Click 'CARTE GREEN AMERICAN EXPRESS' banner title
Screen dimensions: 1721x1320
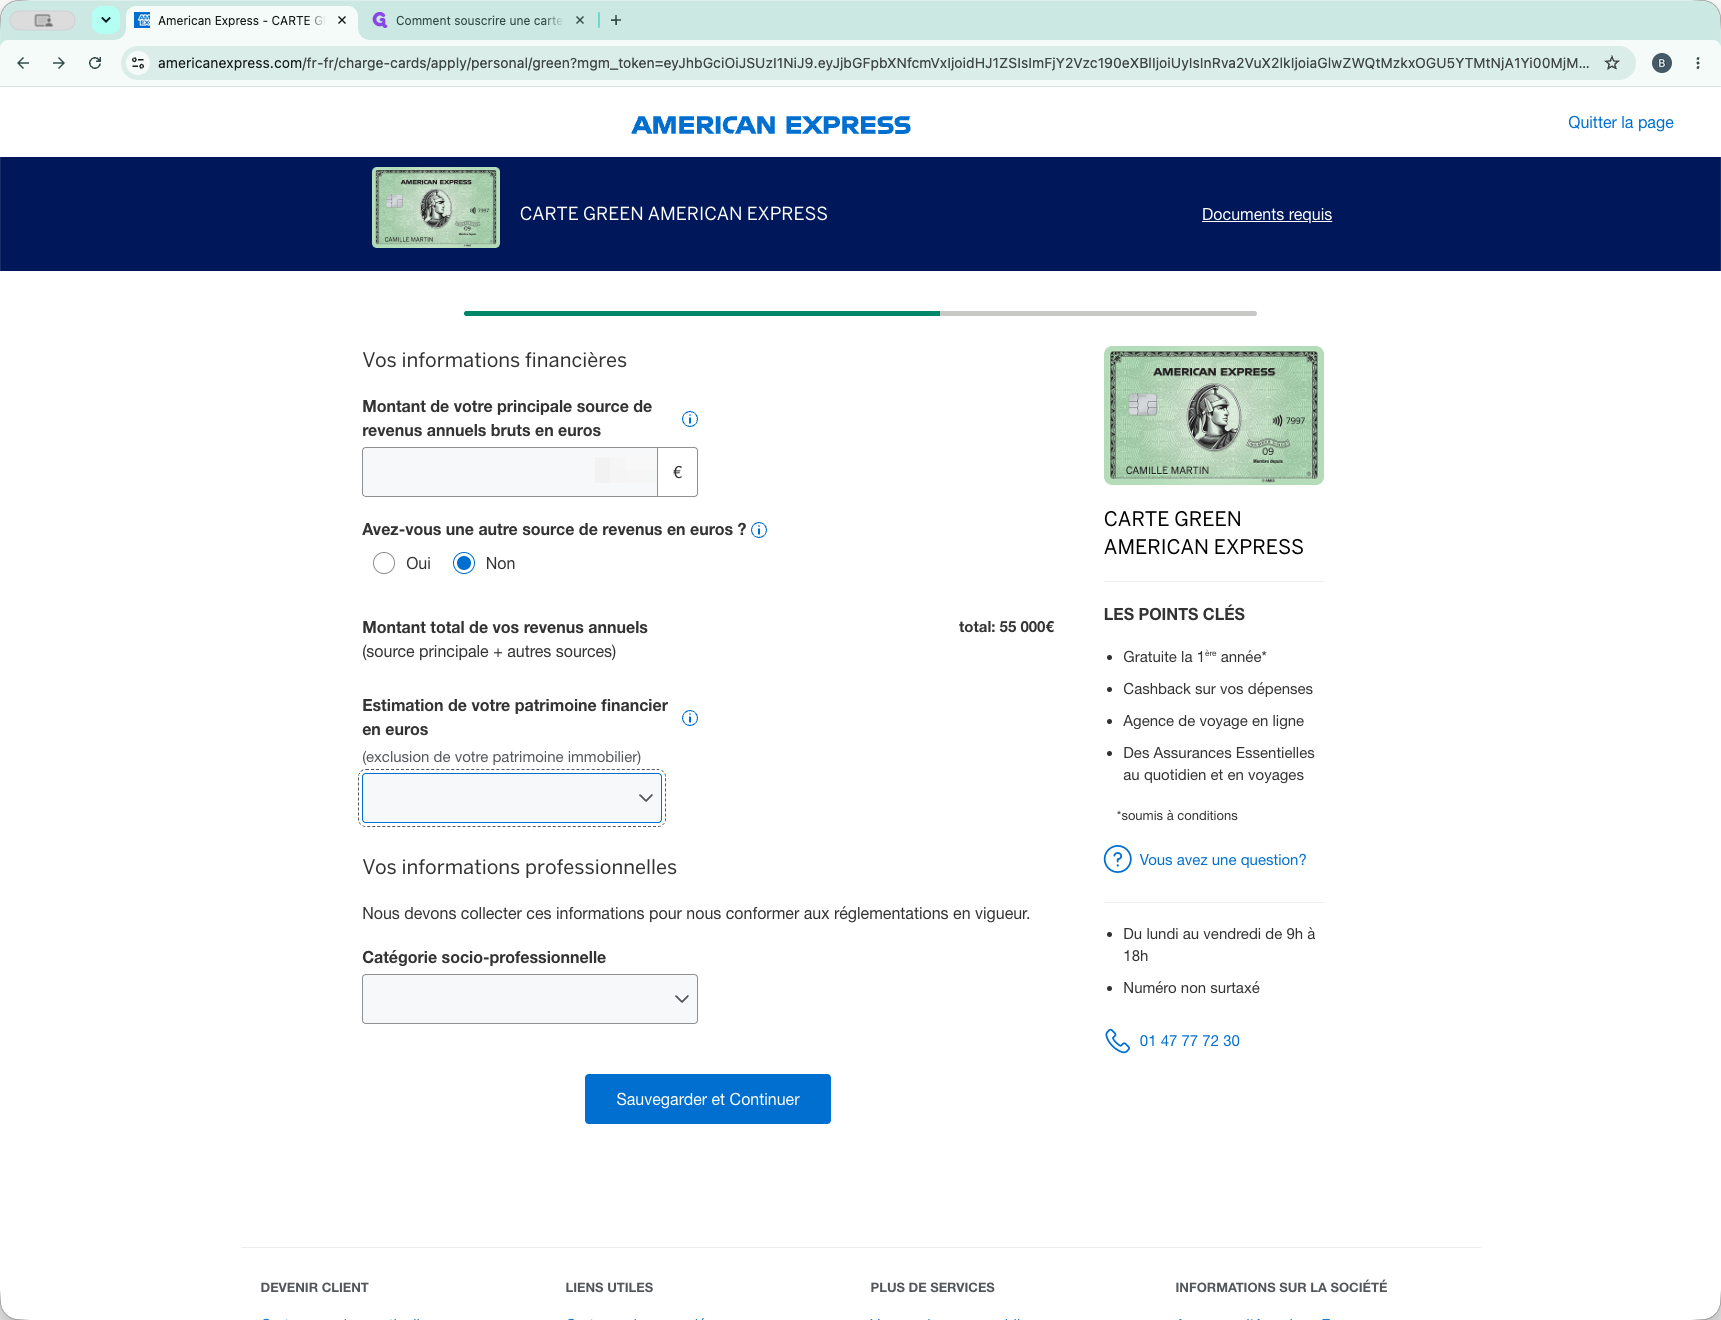(x=673, y=214)
